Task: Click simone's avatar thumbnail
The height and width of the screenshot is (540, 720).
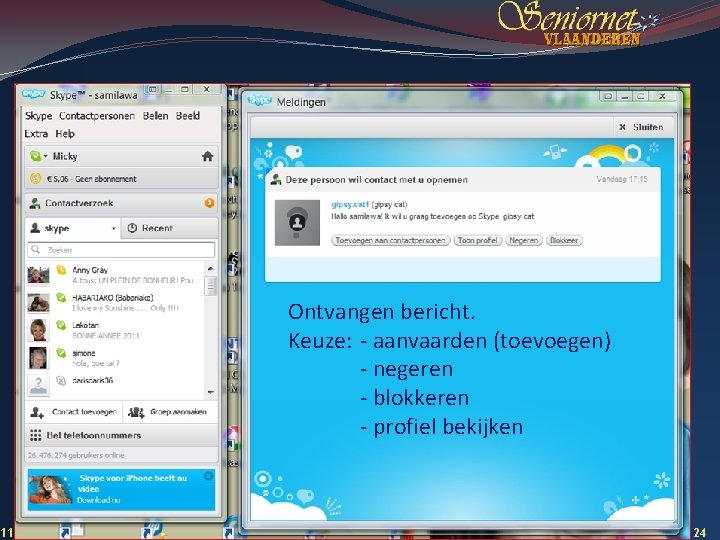Action: (x=38, y=358)
